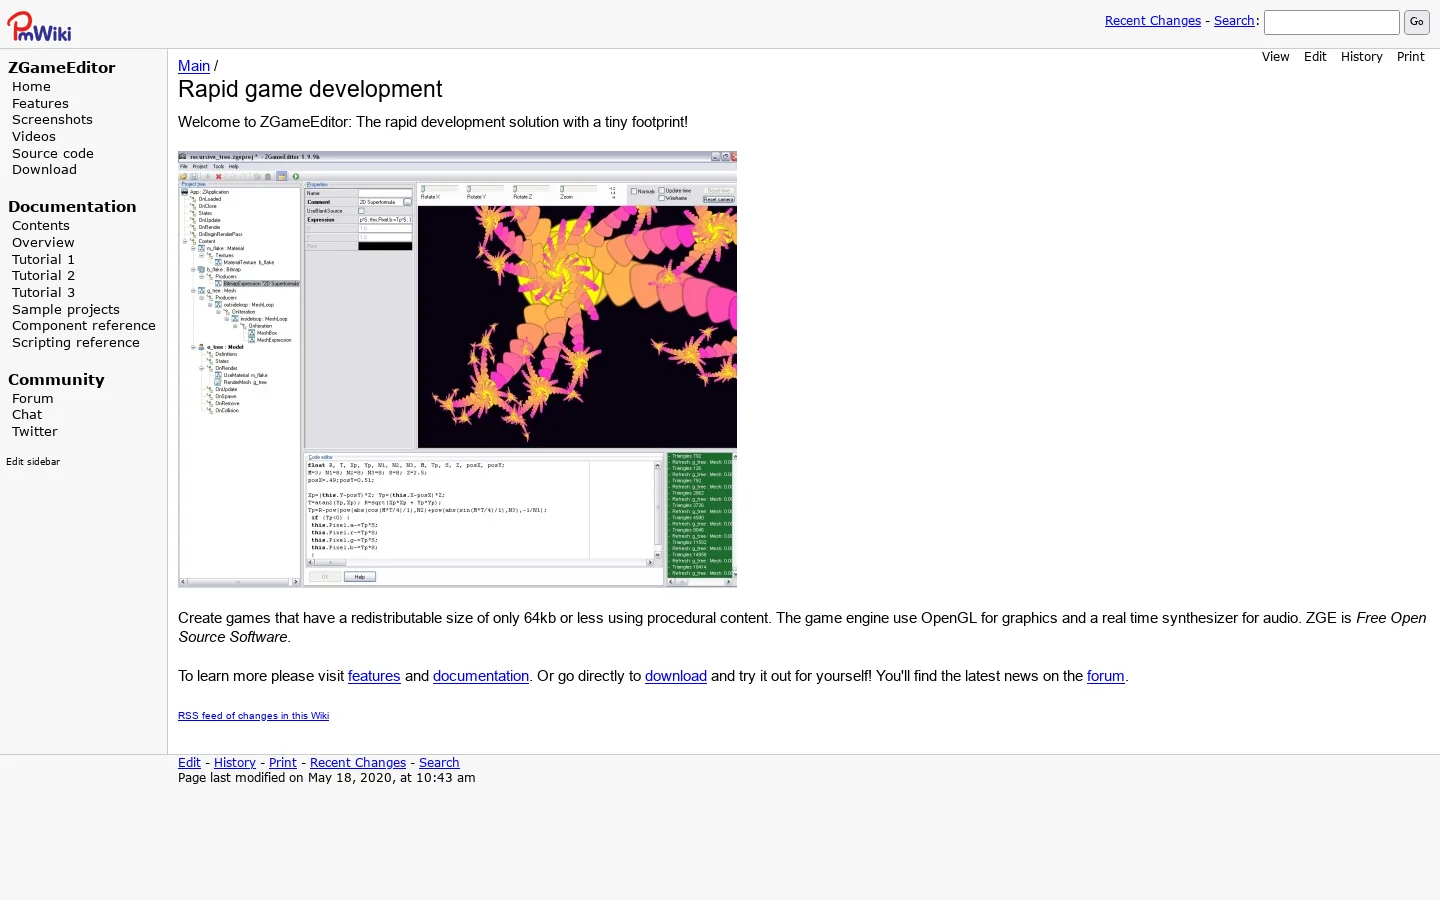Select the Edit page action at top
Screen dimensions: 1440x900
click(x=1315, y=57)
